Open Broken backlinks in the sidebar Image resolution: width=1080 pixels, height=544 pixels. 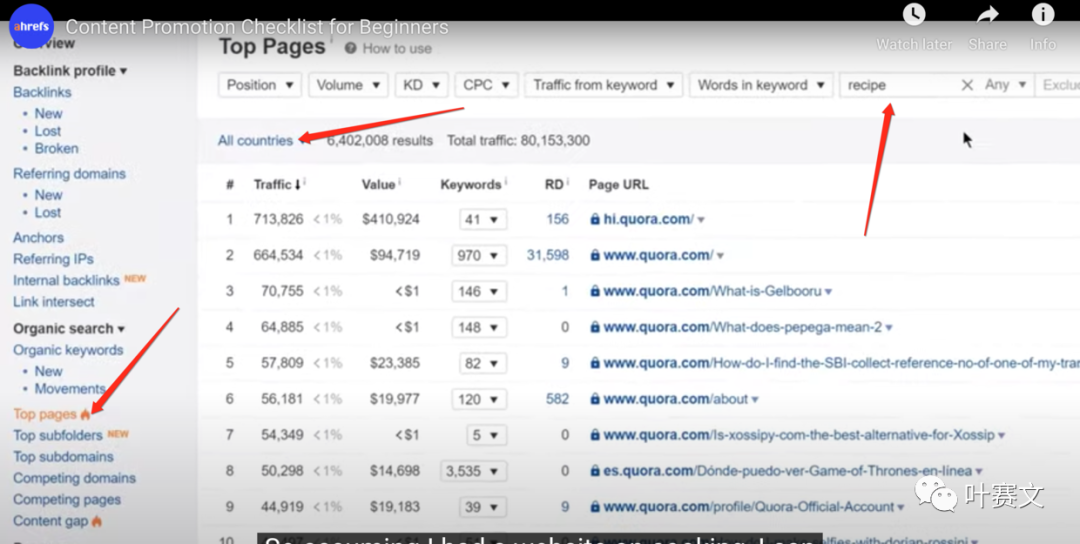click(x=56, y=148)
